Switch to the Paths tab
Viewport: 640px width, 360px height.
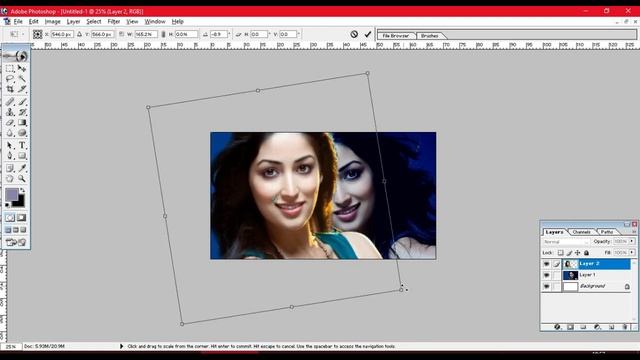point(607,232)
